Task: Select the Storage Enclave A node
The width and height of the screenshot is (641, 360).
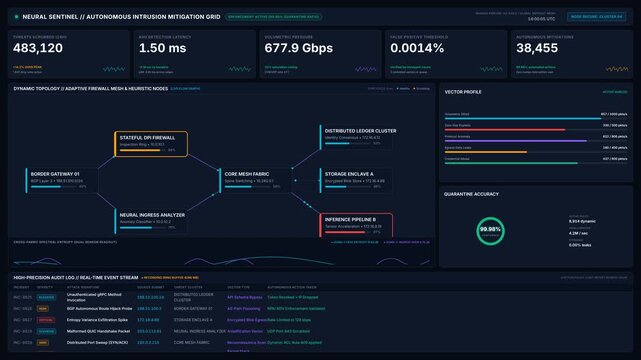Action: 356,180
